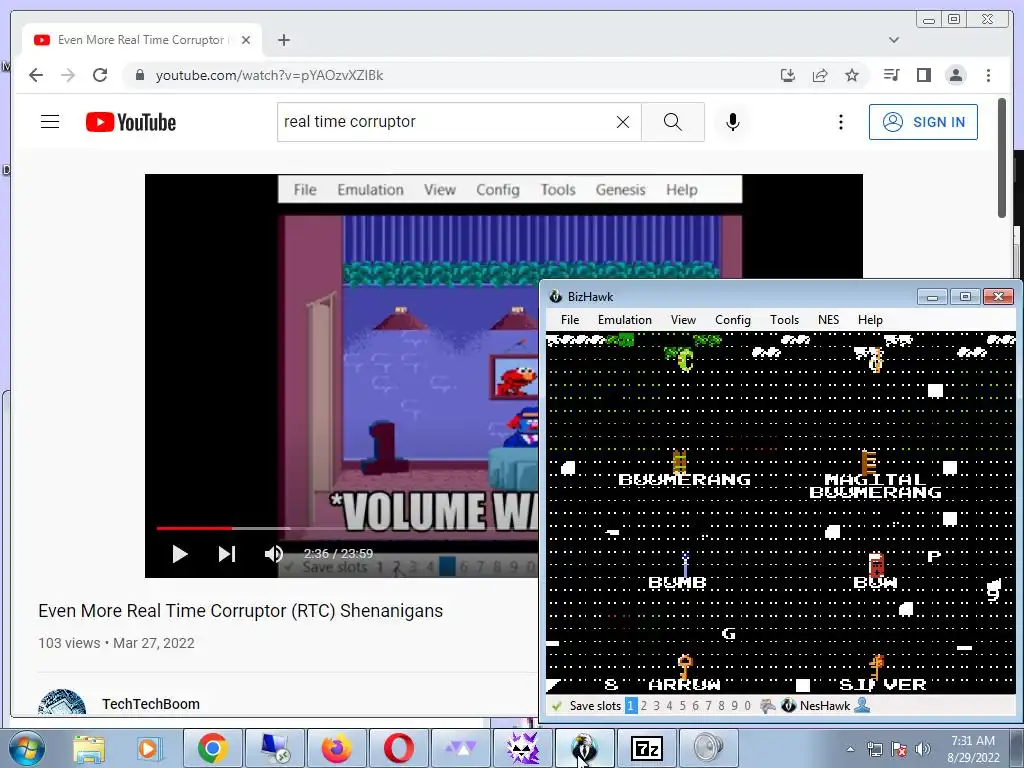
Task: Click the address bar URL in Chrome
Action: 269,75
